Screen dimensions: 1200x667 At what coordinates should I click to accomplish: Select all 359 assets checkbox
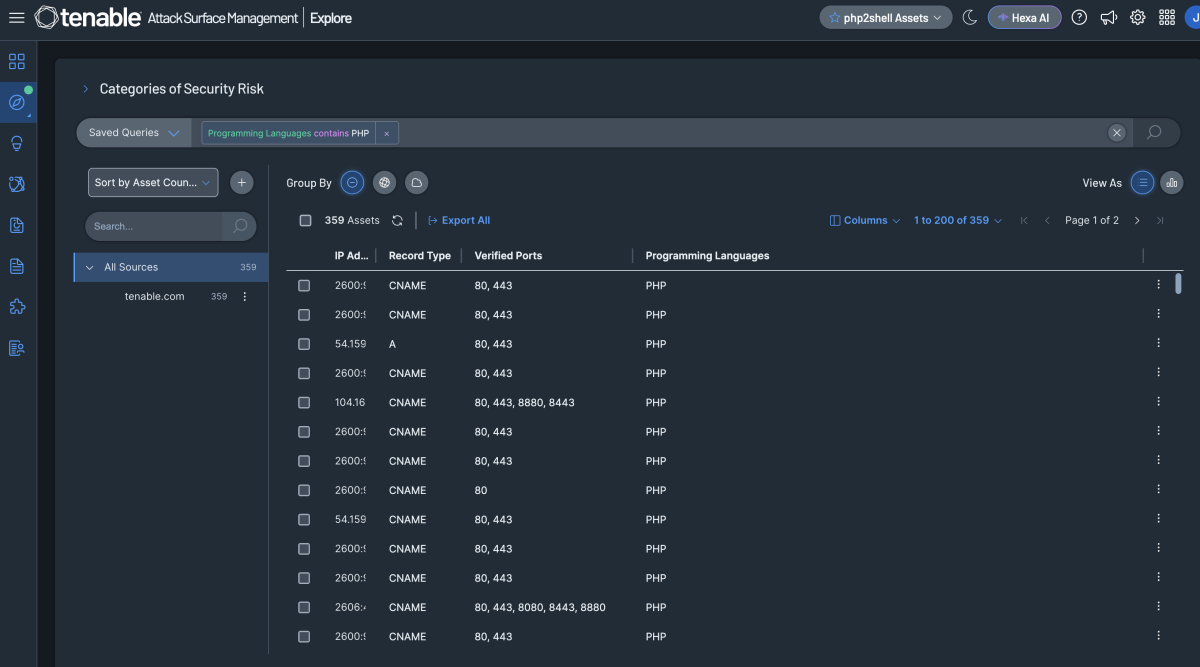306,221
